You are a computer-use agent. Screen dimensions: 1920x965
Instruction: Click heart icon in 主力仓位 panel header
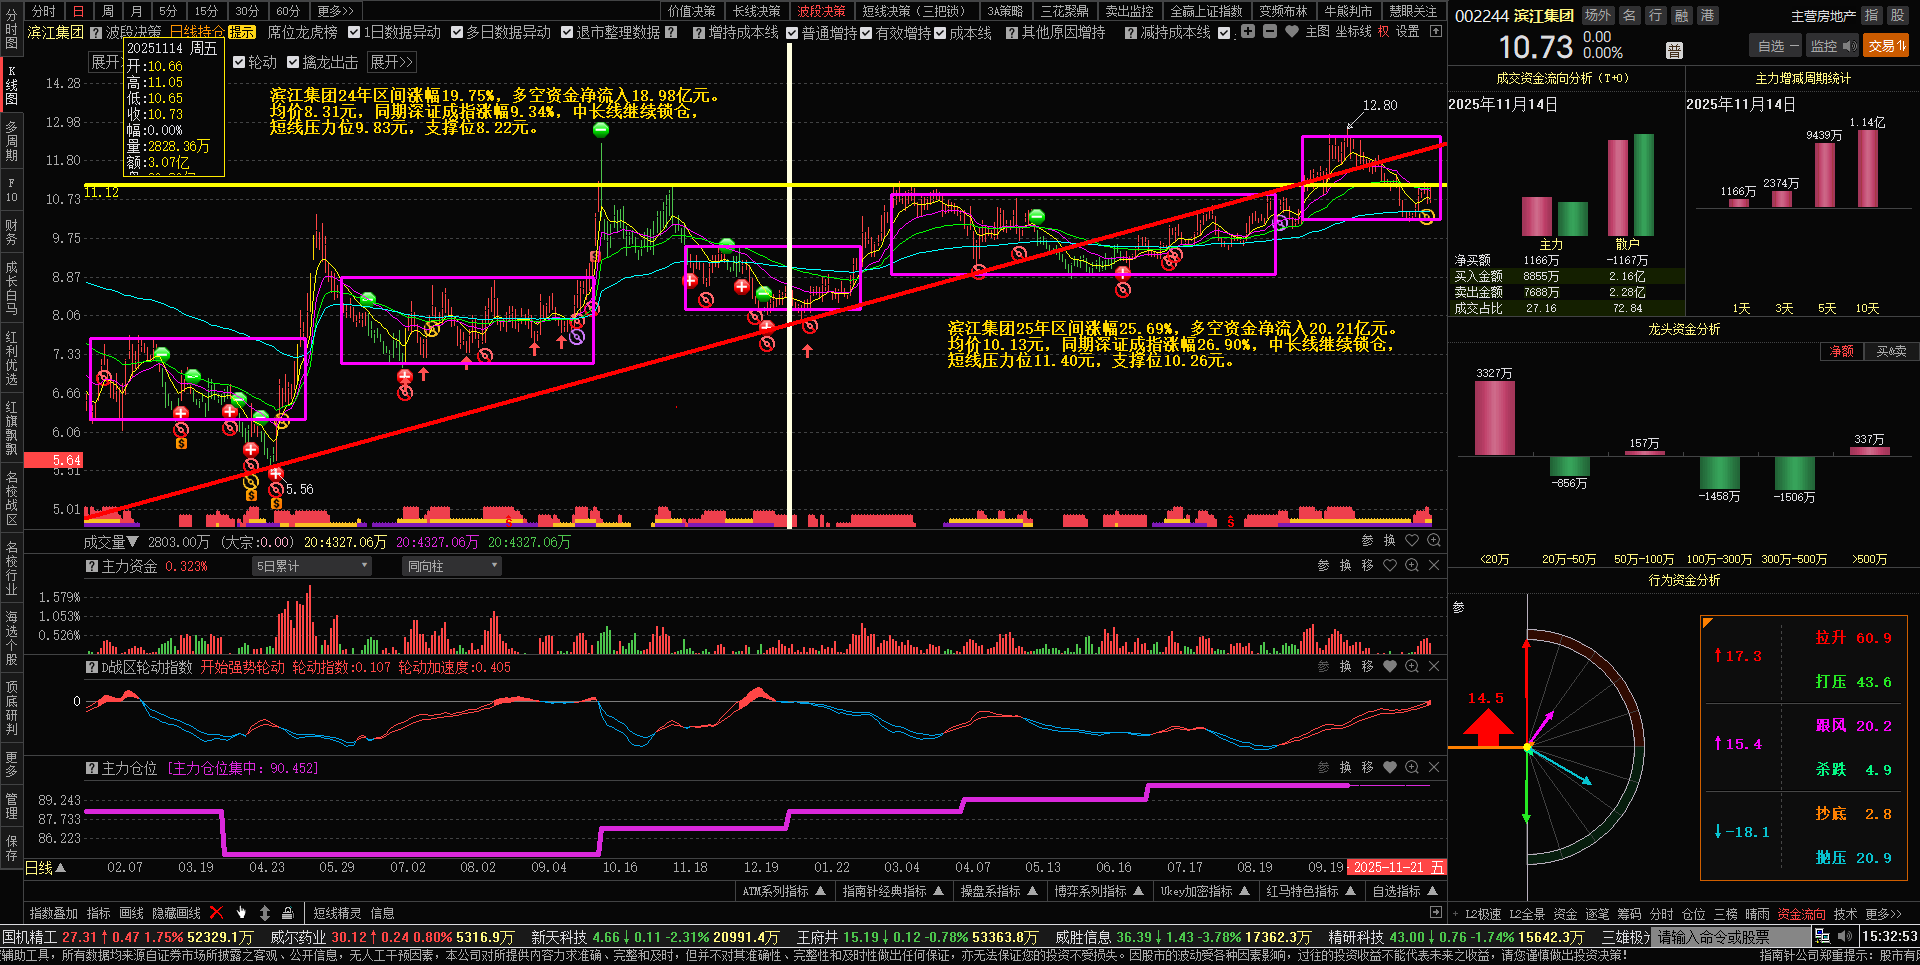(1390, 767)
